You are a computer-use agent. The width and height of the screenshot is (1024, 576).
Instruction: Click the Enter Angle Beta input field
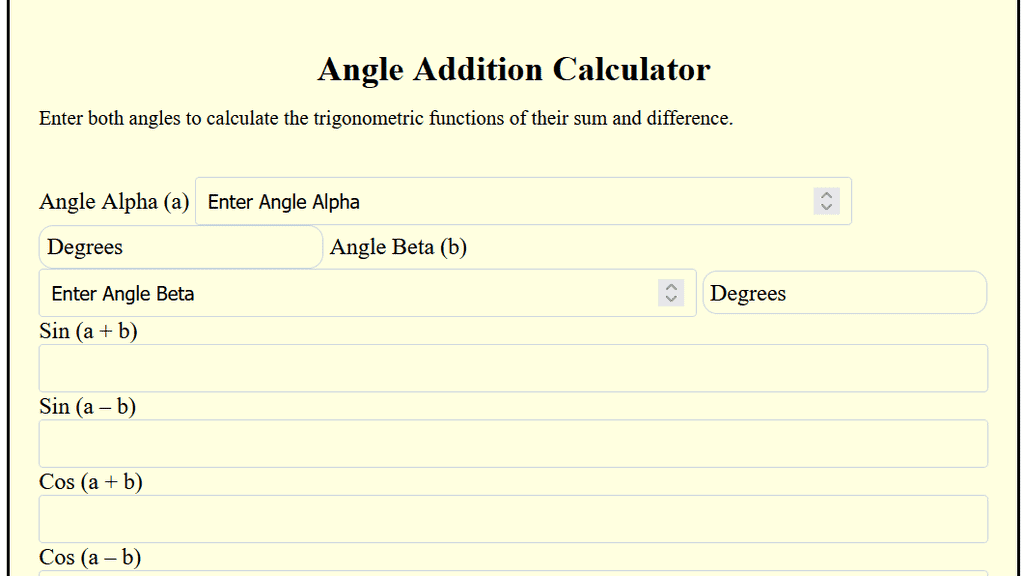(x=350, y=292)
